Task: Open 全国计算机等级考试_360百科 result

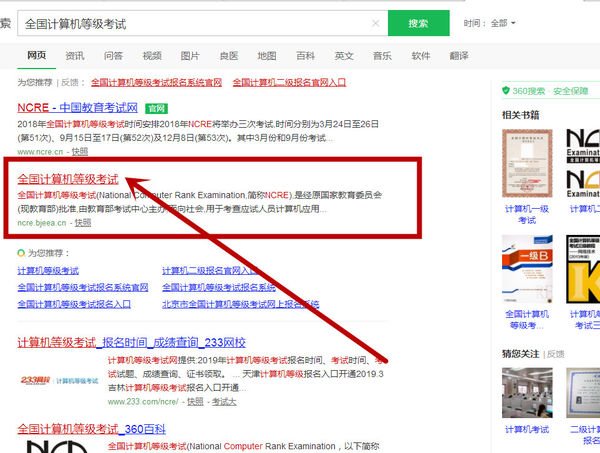Action: (91, 429)
